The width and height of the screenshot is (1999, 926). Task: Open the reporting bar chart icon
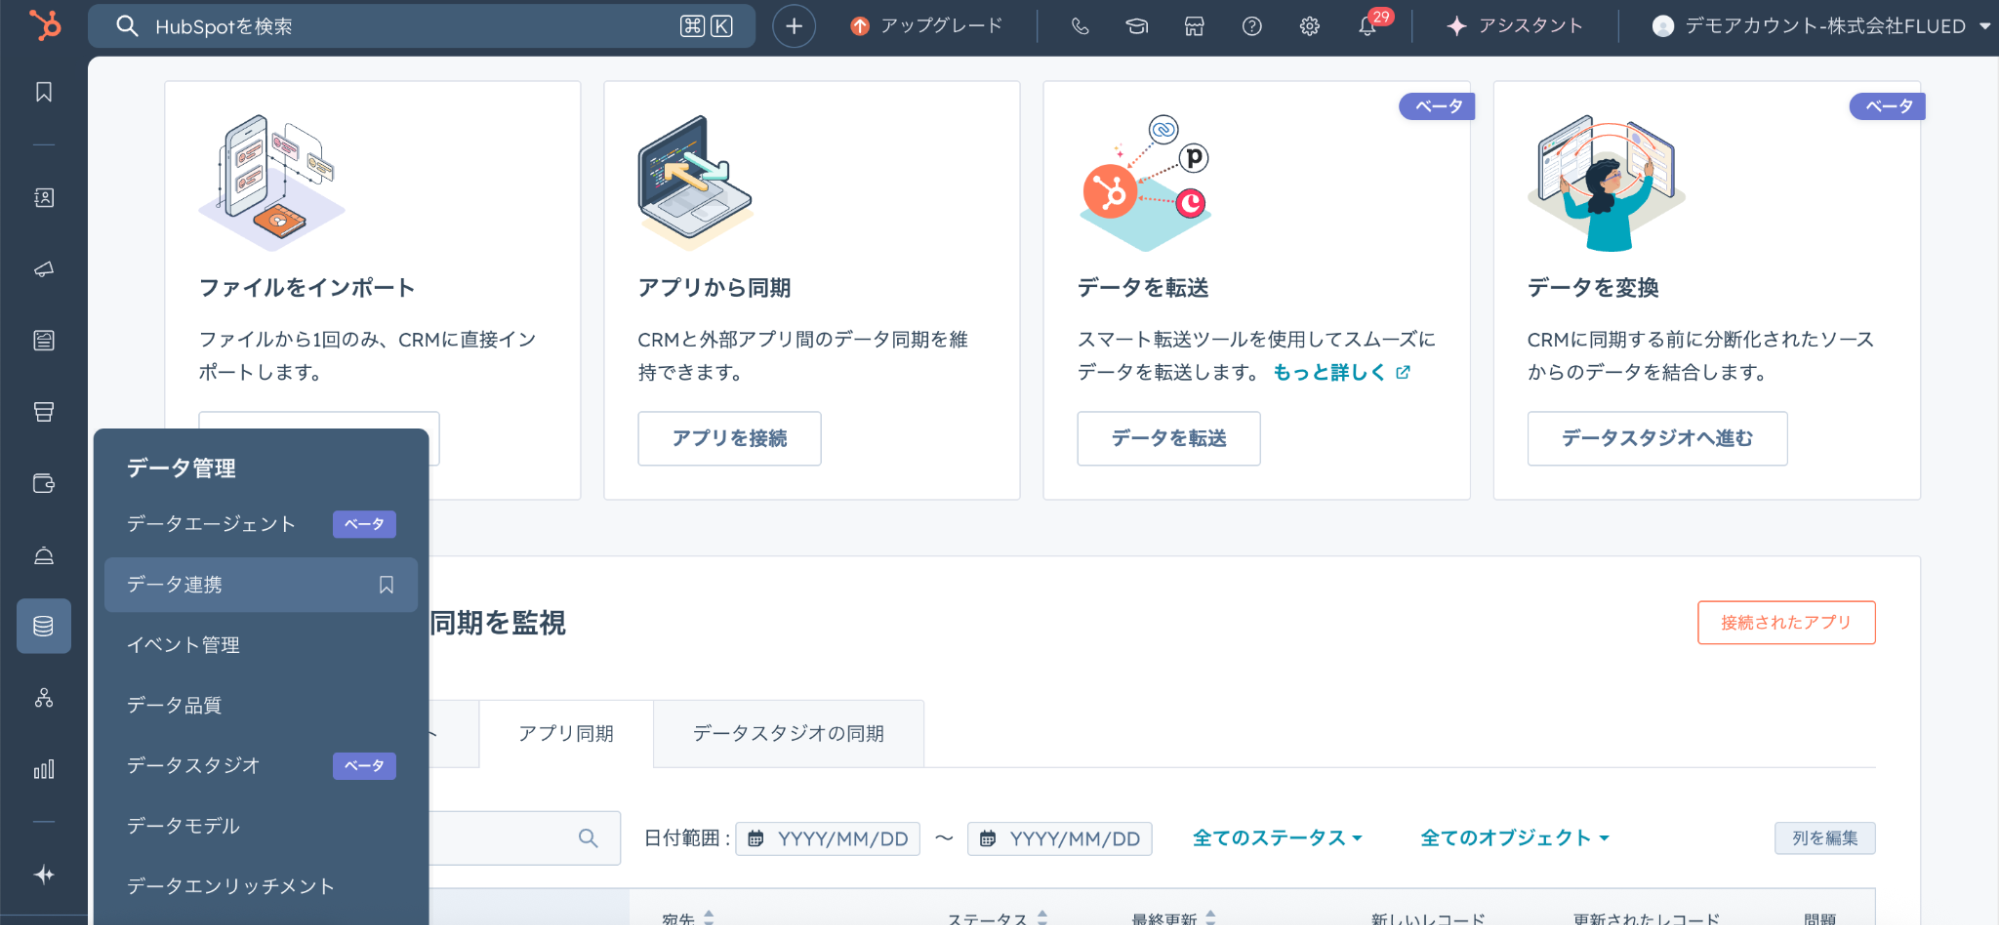point(44,769)
